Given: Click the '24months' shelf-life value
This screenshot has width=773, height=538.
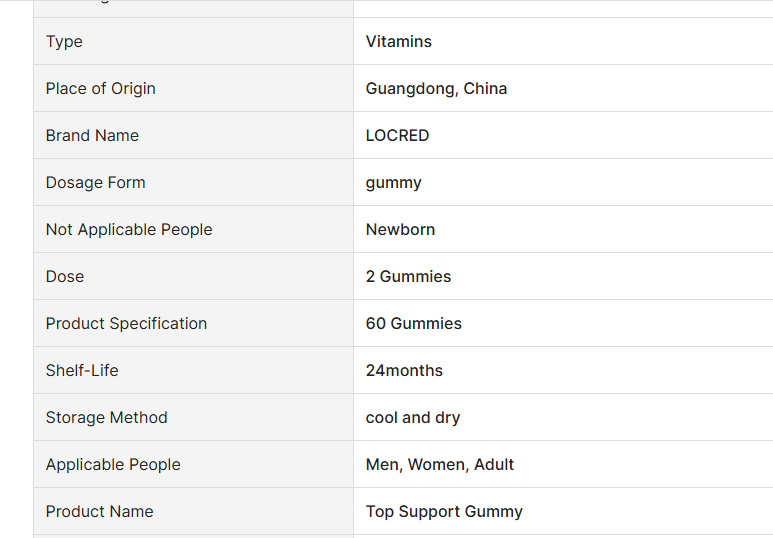Looking at the screenshot, I should tap(404, 371).
